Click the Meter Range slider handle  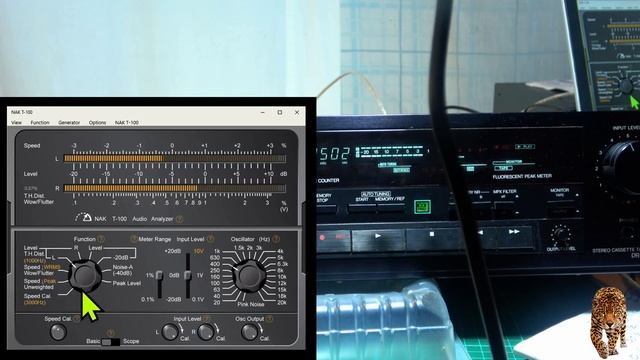tap(159, 276)
